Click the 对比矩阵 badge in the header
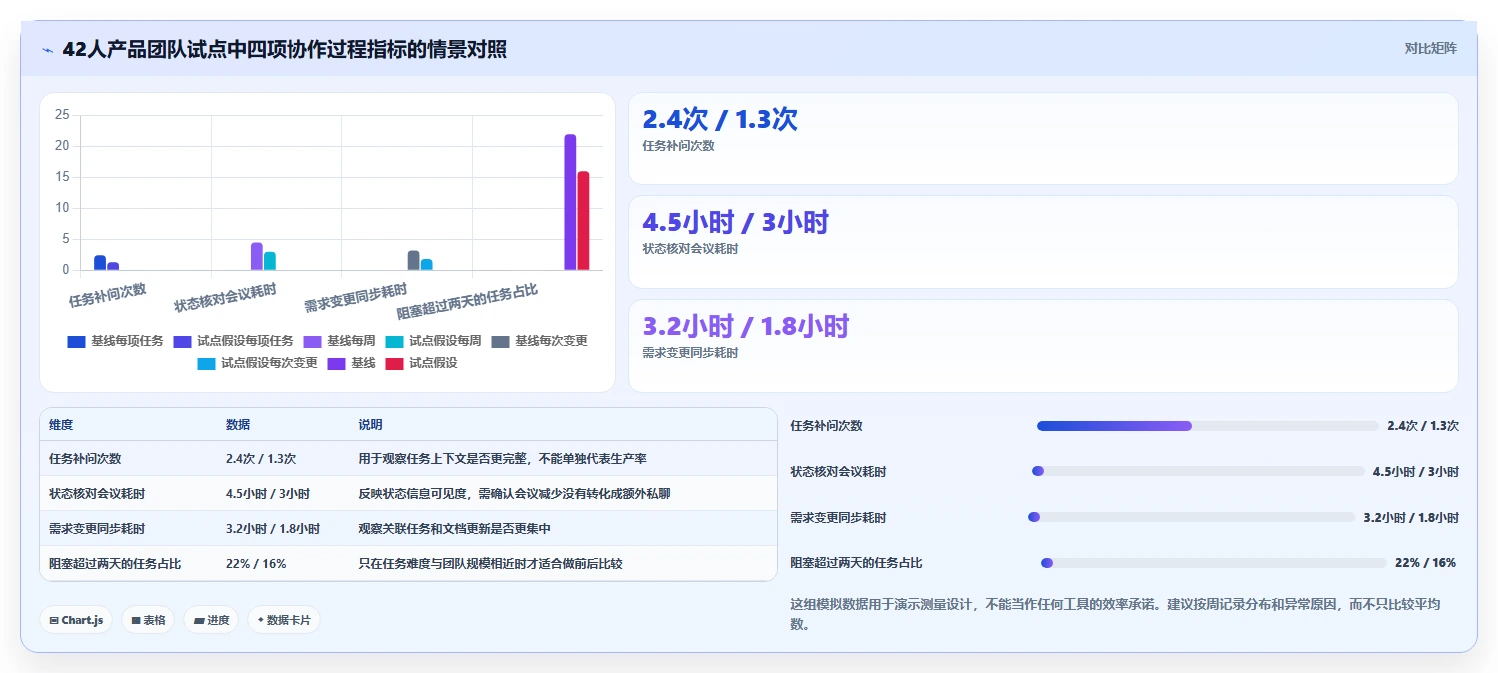Screen dimensions: 1498x673 1430,48
